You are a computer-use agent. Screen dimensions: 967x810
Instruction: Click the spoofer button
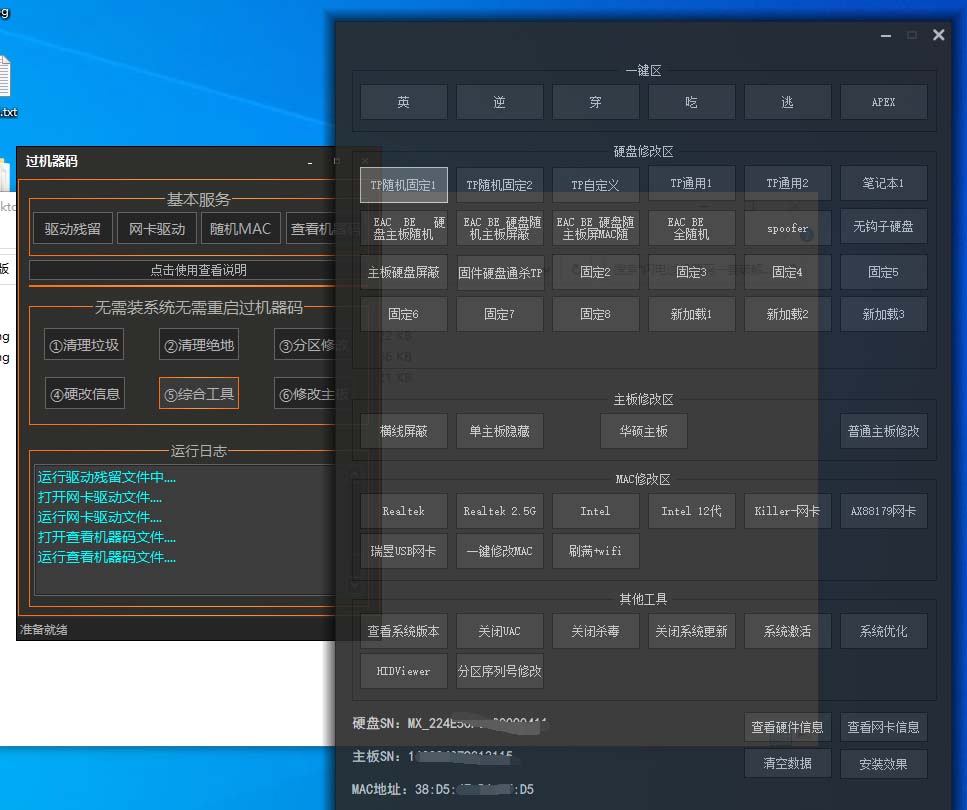coord(787,228)
